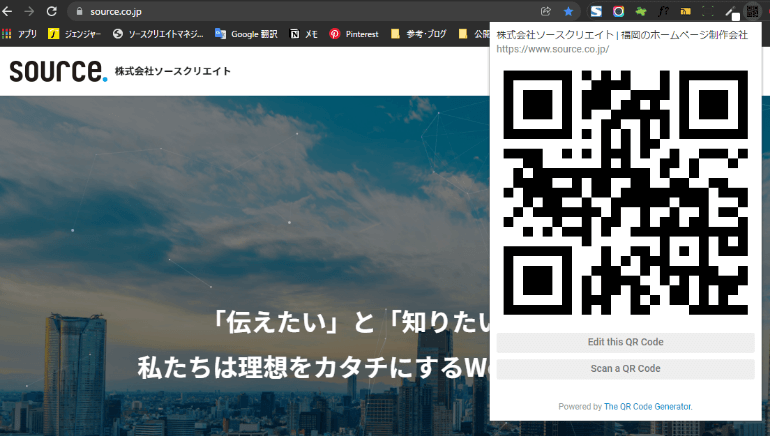Open the green puzzle-shaped extension
The height and width of the screenshot is (436, 770).
coord(641,11)
